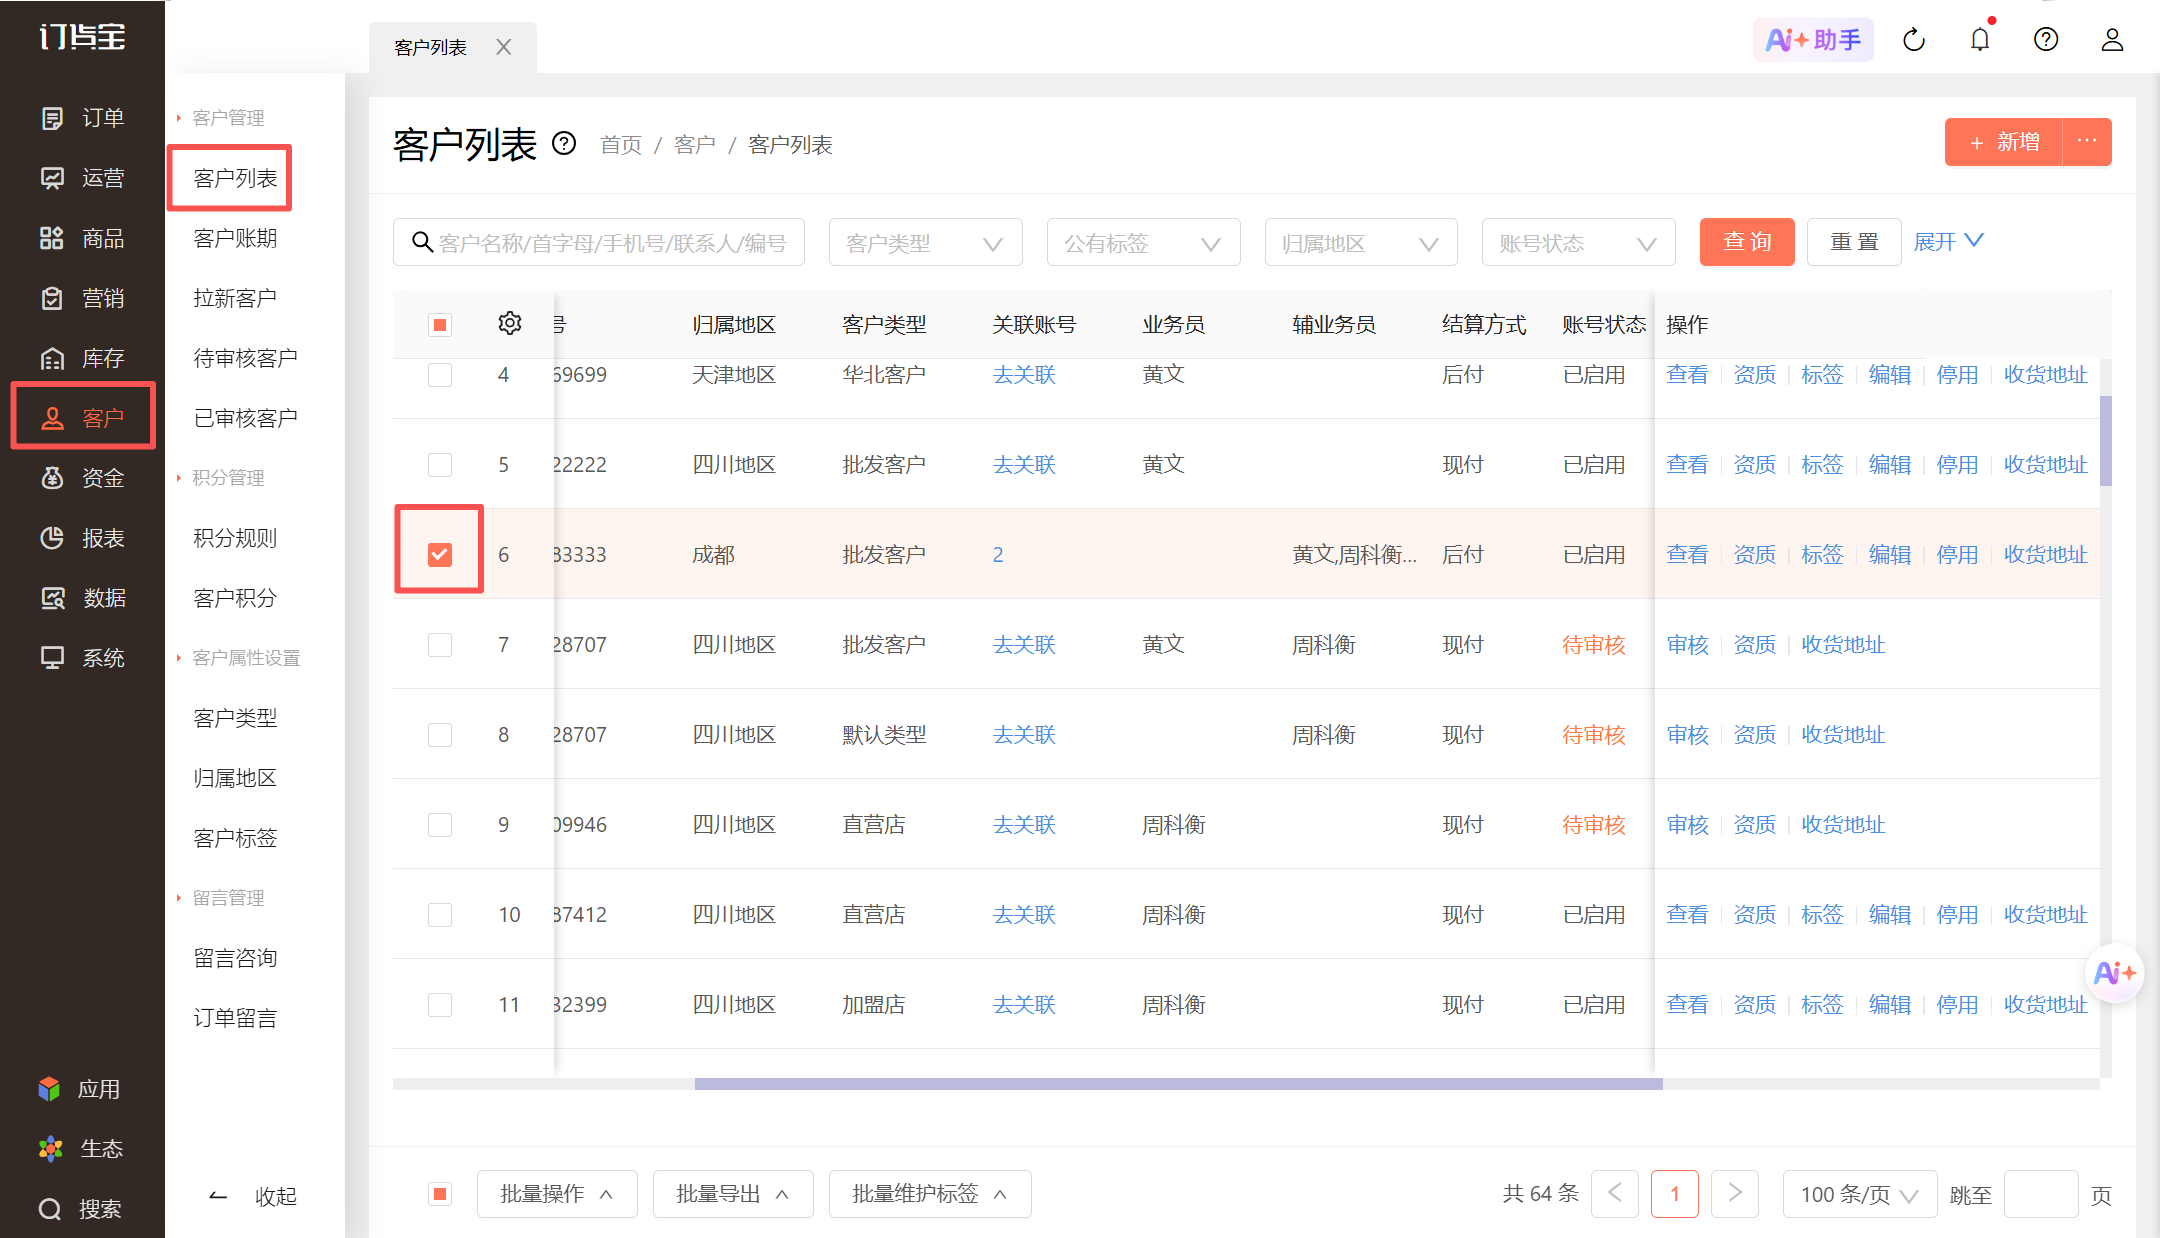2160x1238 pixels.
Task: Open the 资金 sidebar module
Action: point(82,478)
